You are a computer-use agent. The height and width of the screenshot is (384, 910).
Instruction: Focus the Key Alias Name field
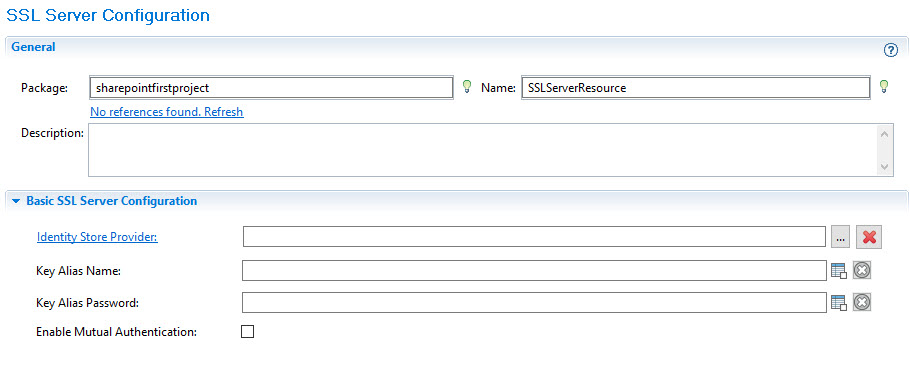(535, 270)
